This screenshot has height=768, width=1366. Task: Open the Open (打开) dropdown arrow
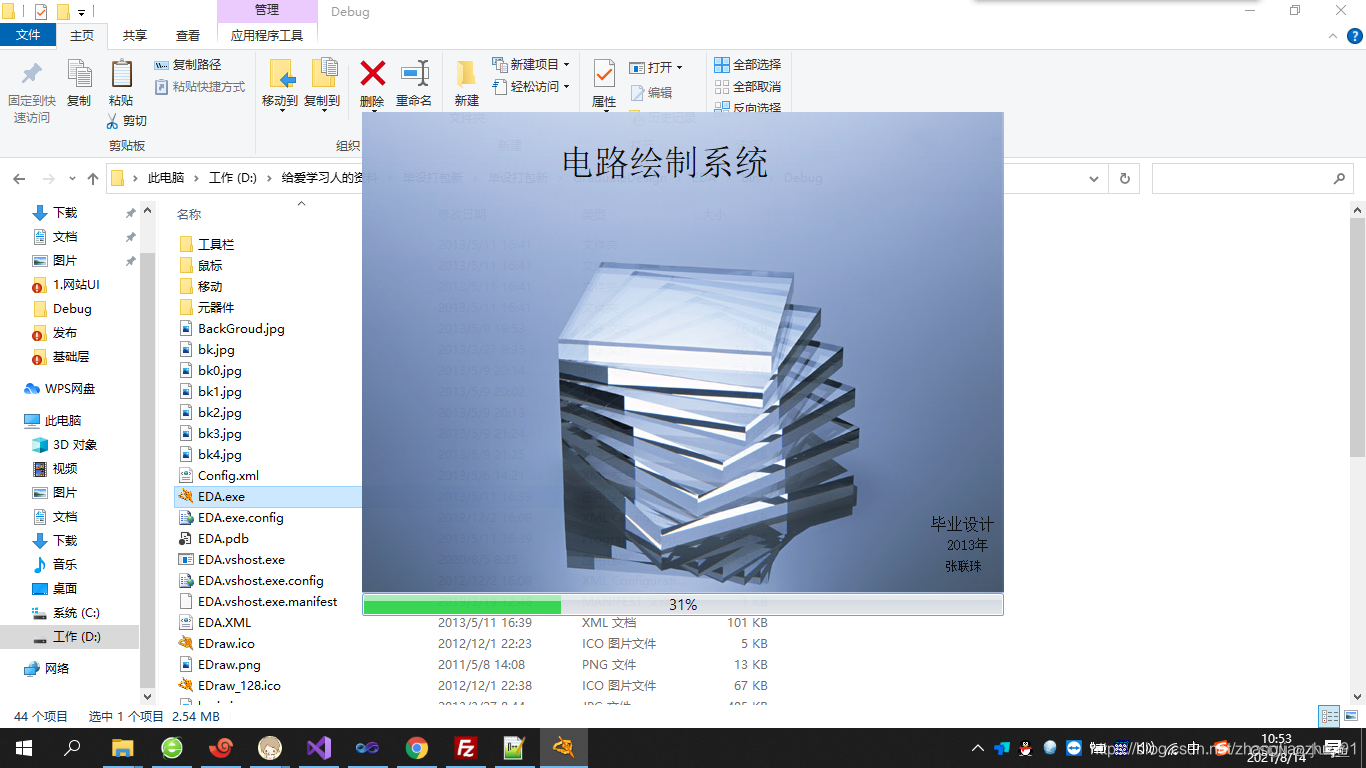pyautogui.click(x=679, y=68)
